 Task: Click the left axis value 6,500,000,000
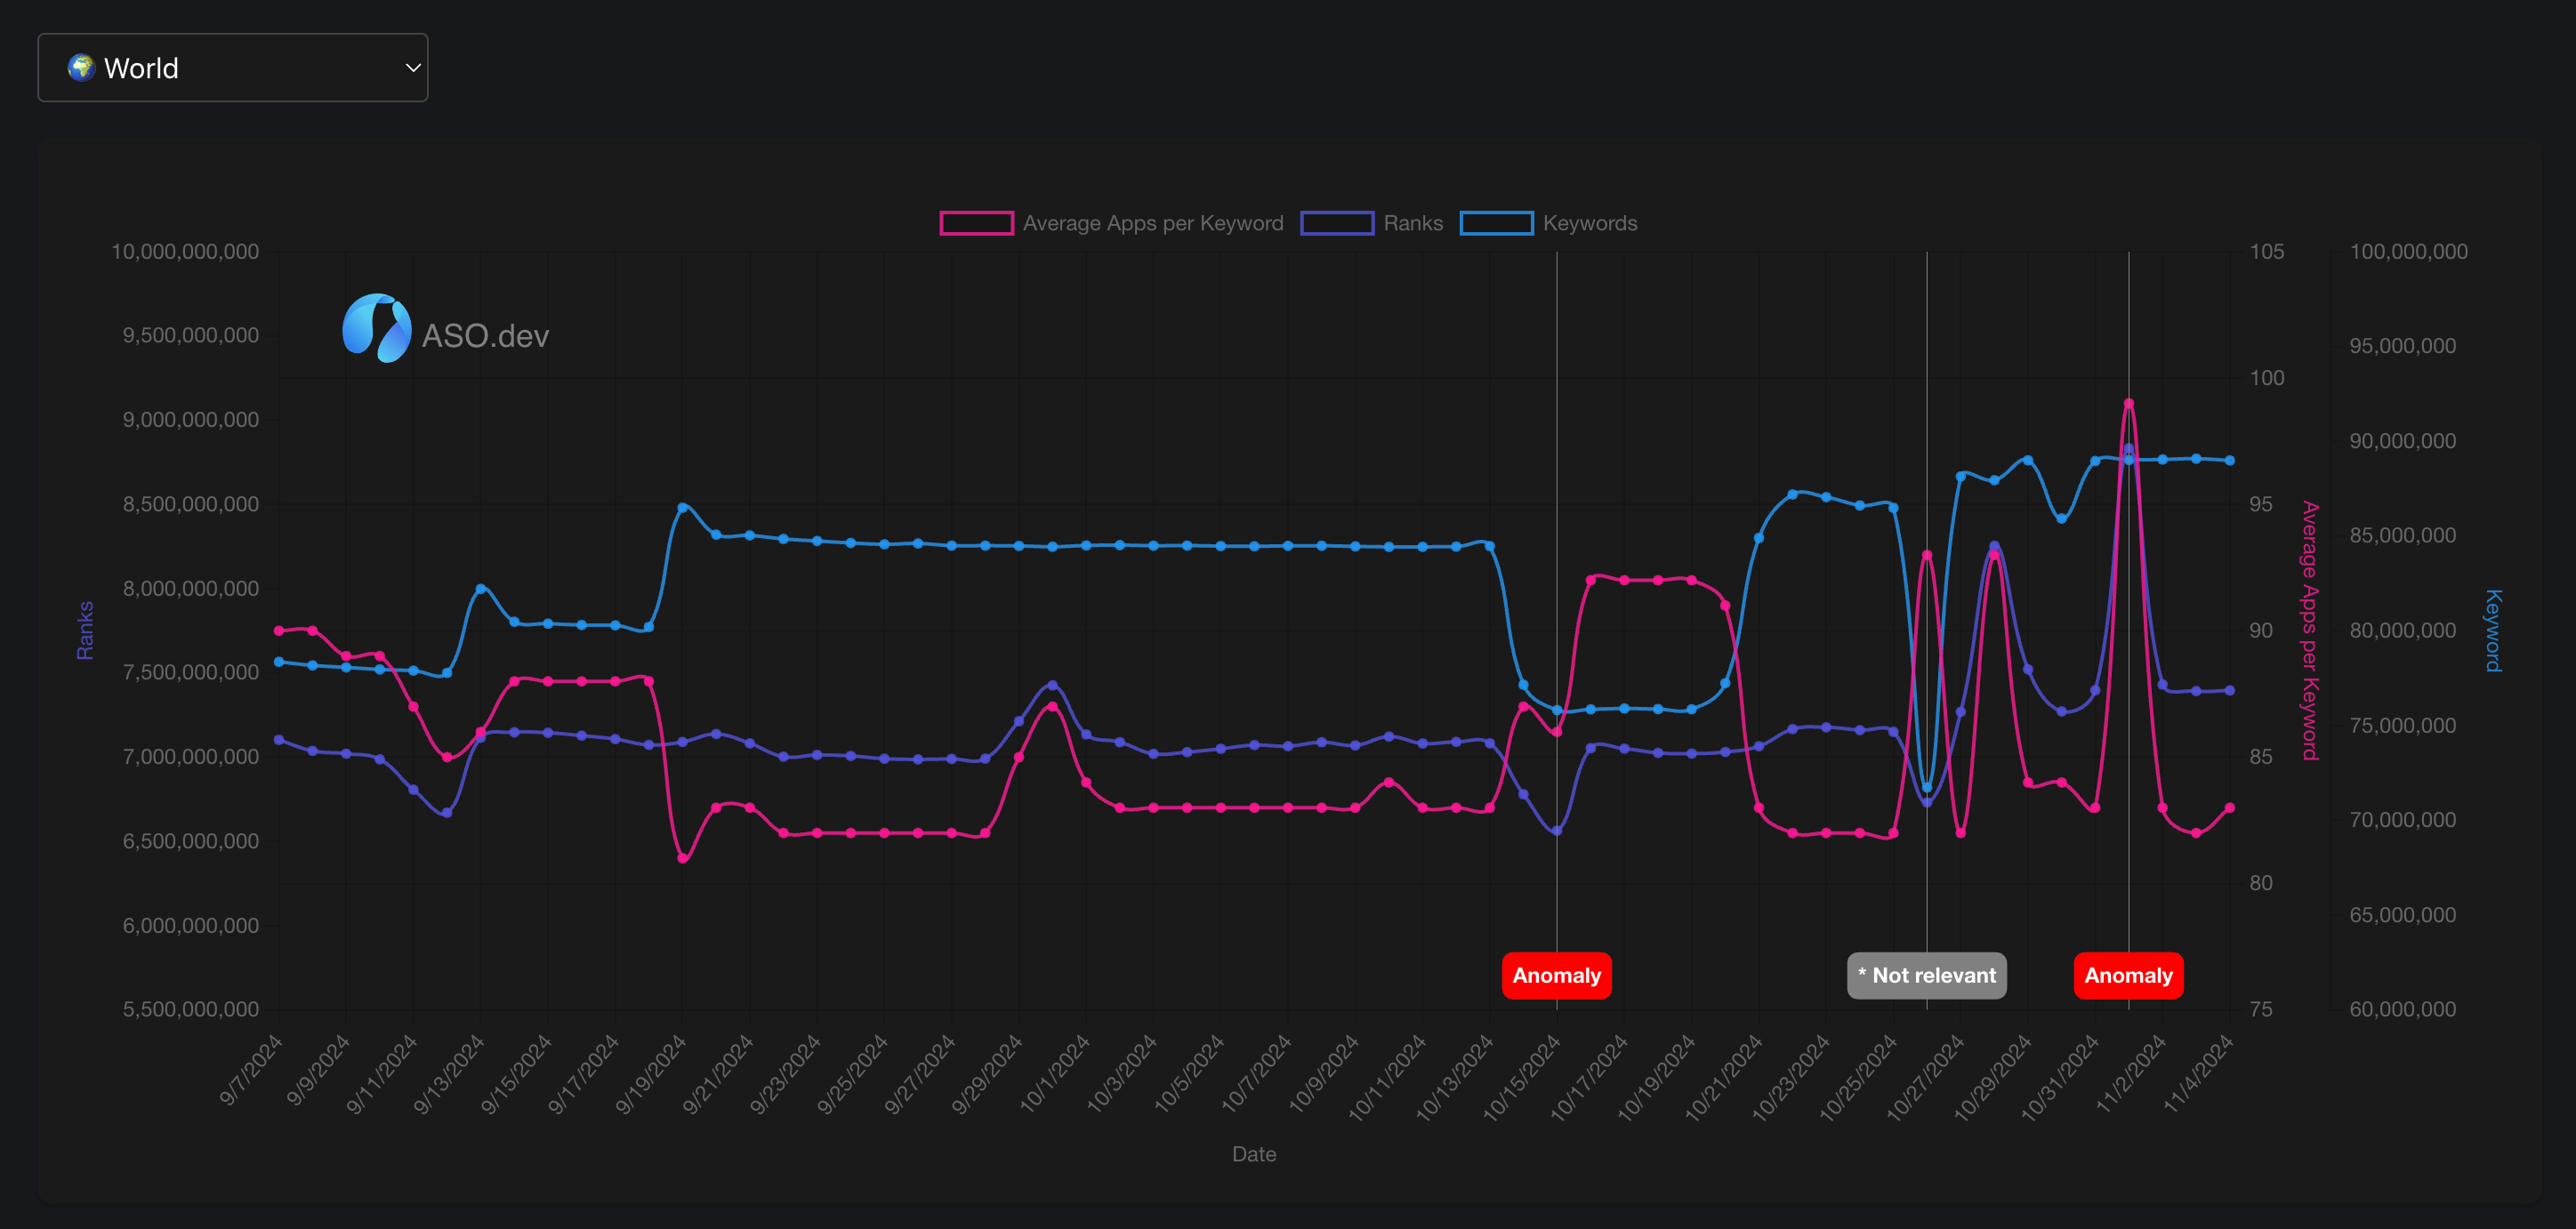coord(191,842)
